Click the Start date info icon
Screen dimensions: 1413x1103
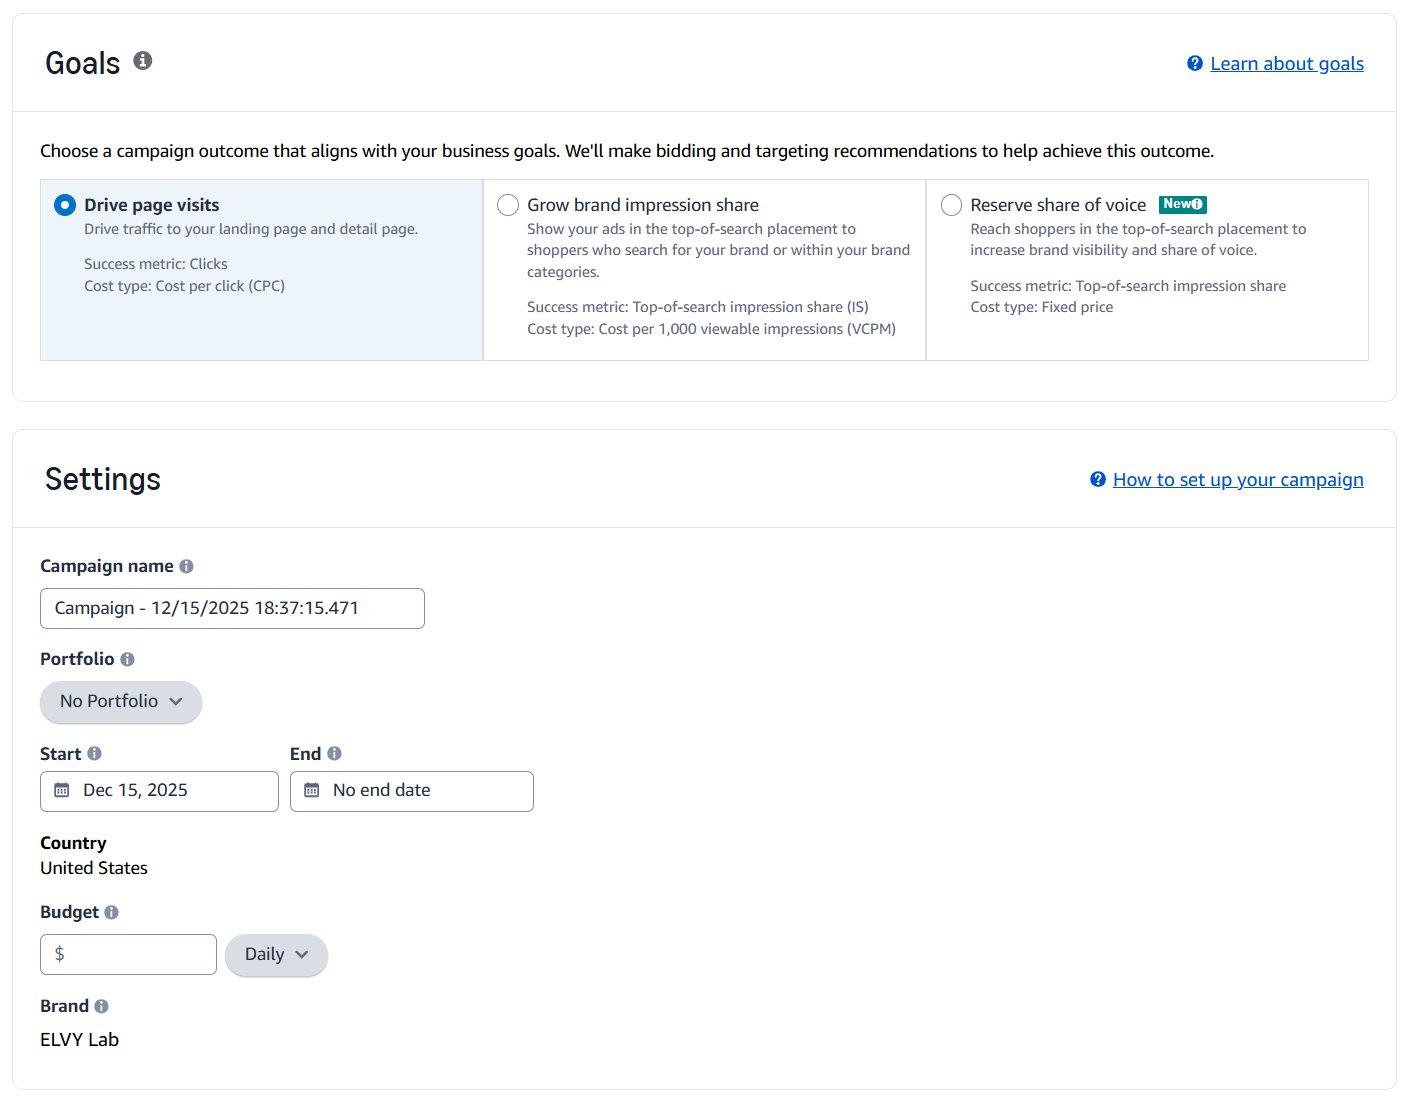click(95, 753)
